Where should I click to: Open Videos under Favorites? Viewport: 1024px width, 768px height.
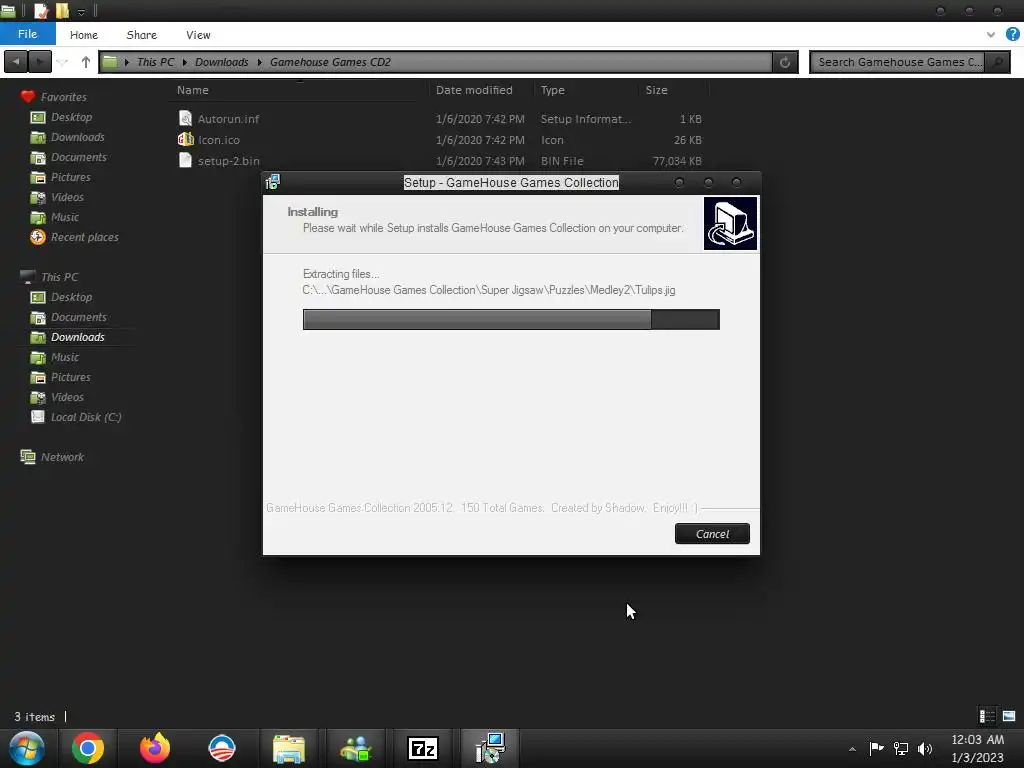[67, 197]
